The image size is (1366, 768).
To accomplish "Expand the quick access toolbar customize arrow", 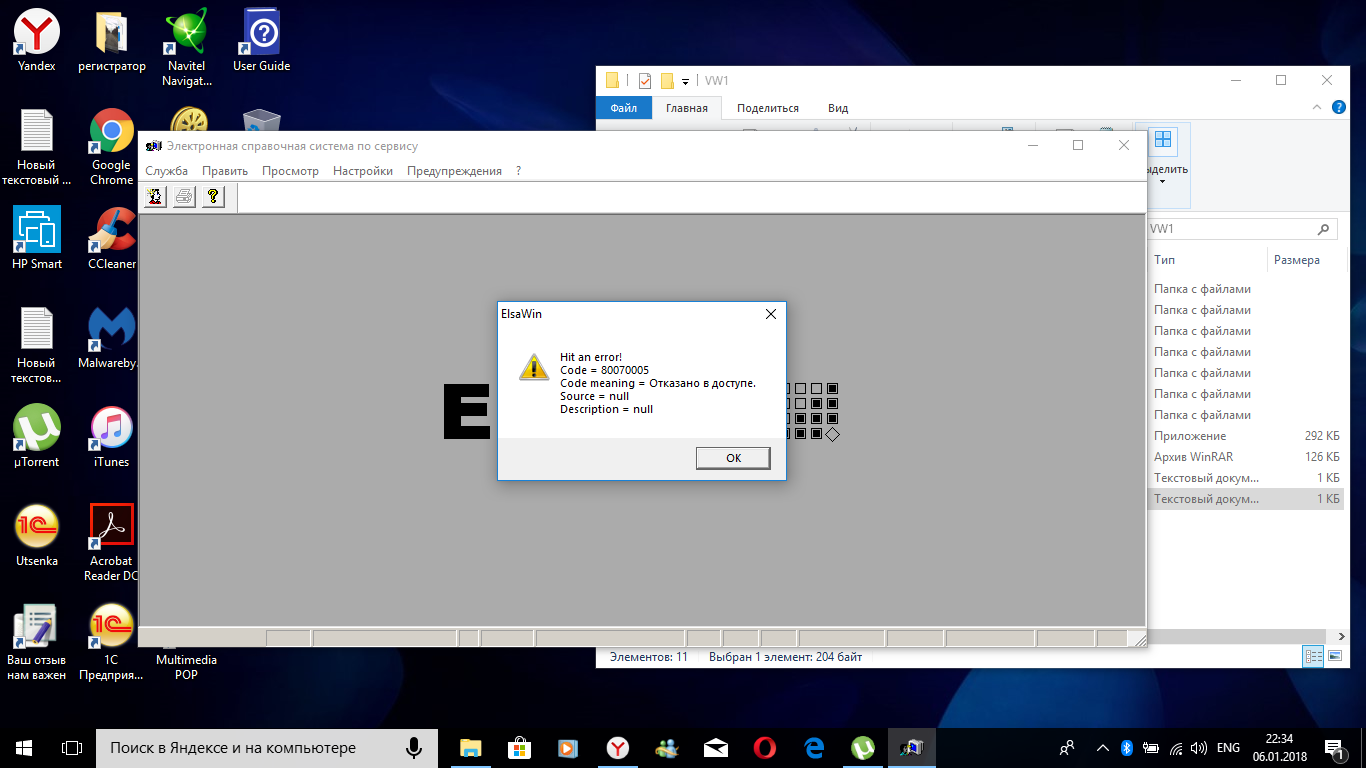I will tap(685, 82).
